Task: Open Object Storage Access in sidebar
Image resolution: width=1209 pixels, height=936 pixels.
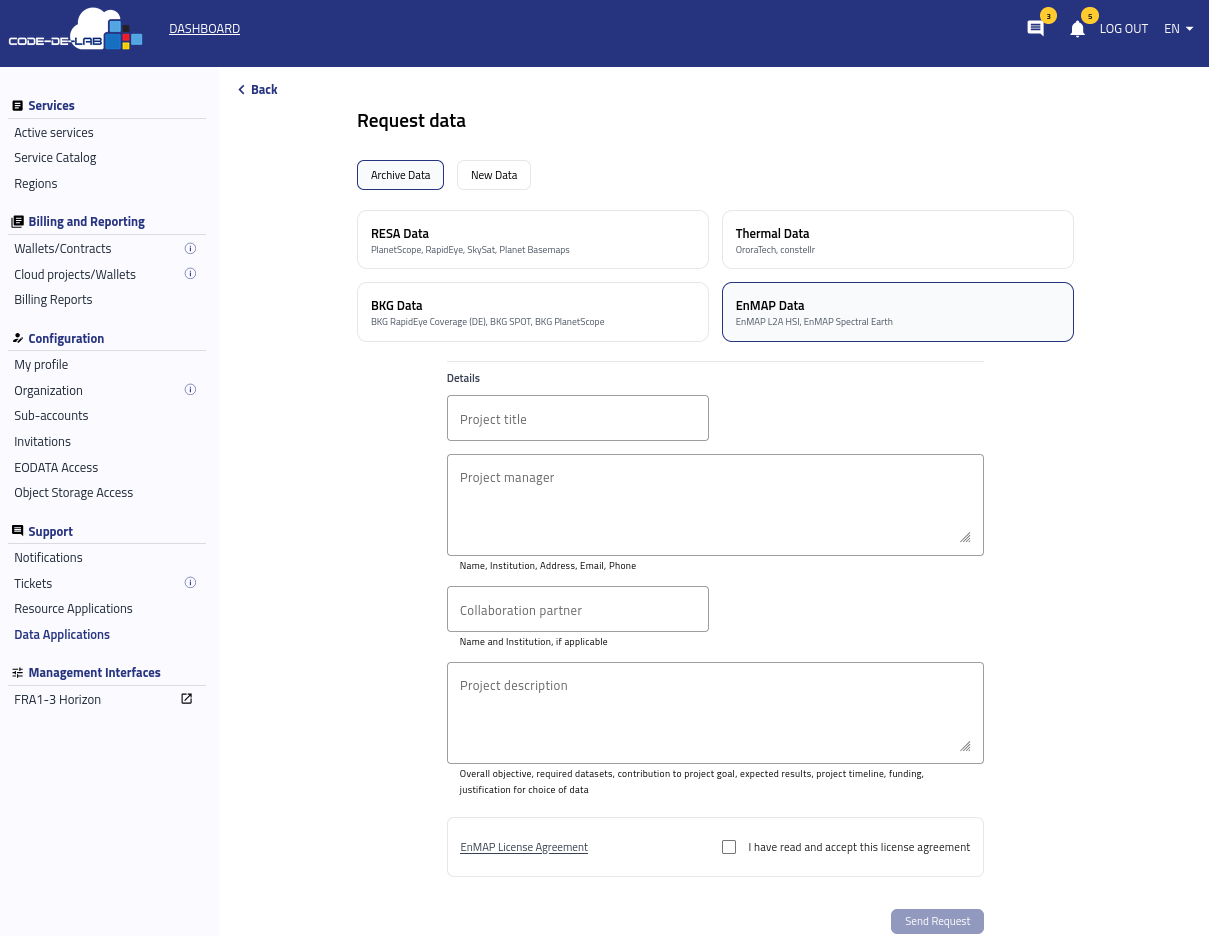Action: tap(73, 493)
